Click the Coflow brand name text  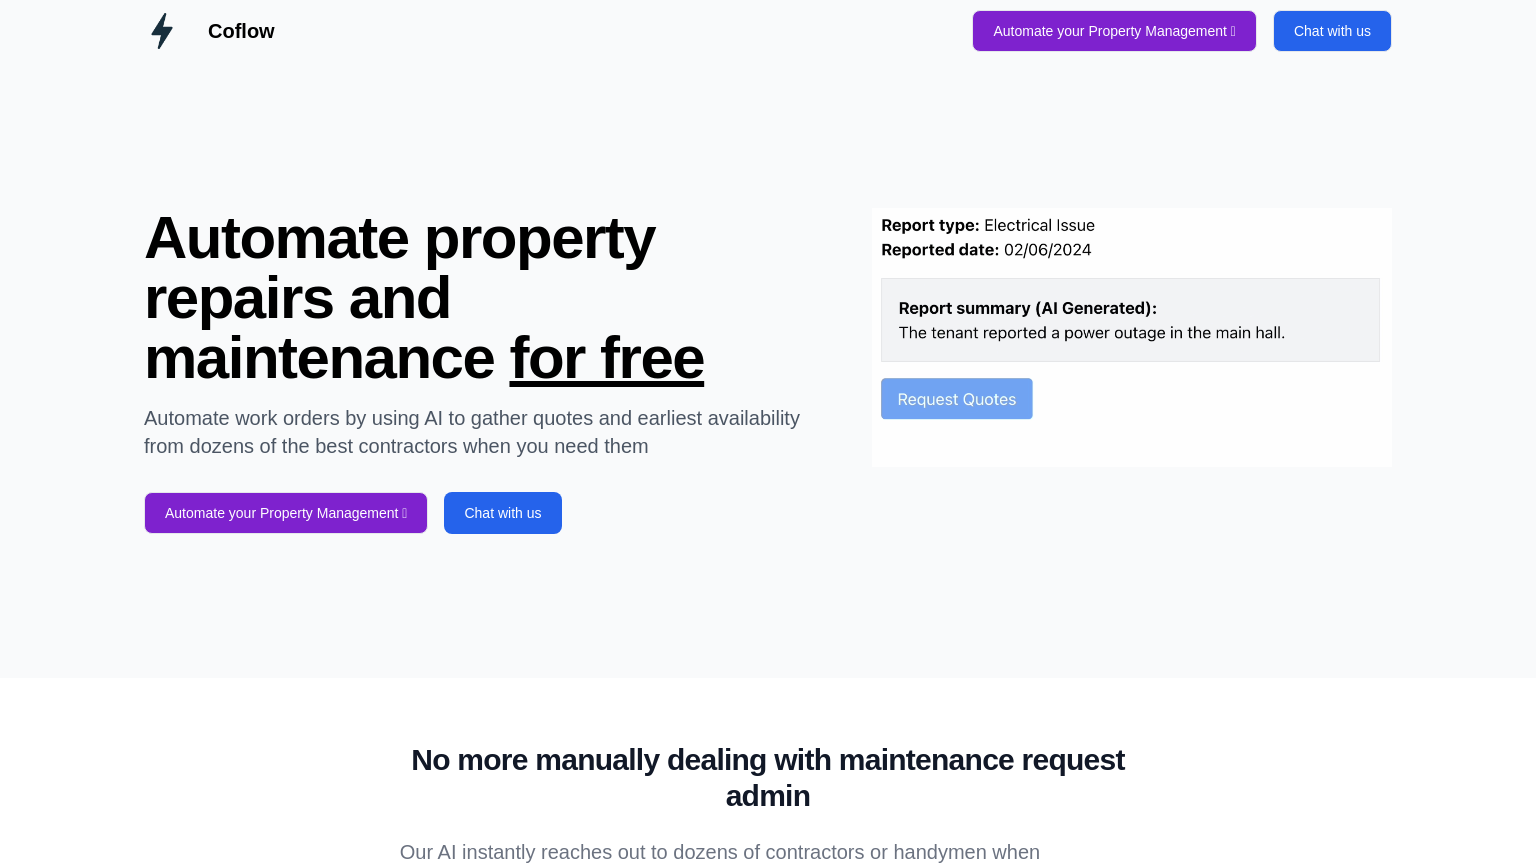click(x=241, y=31)
